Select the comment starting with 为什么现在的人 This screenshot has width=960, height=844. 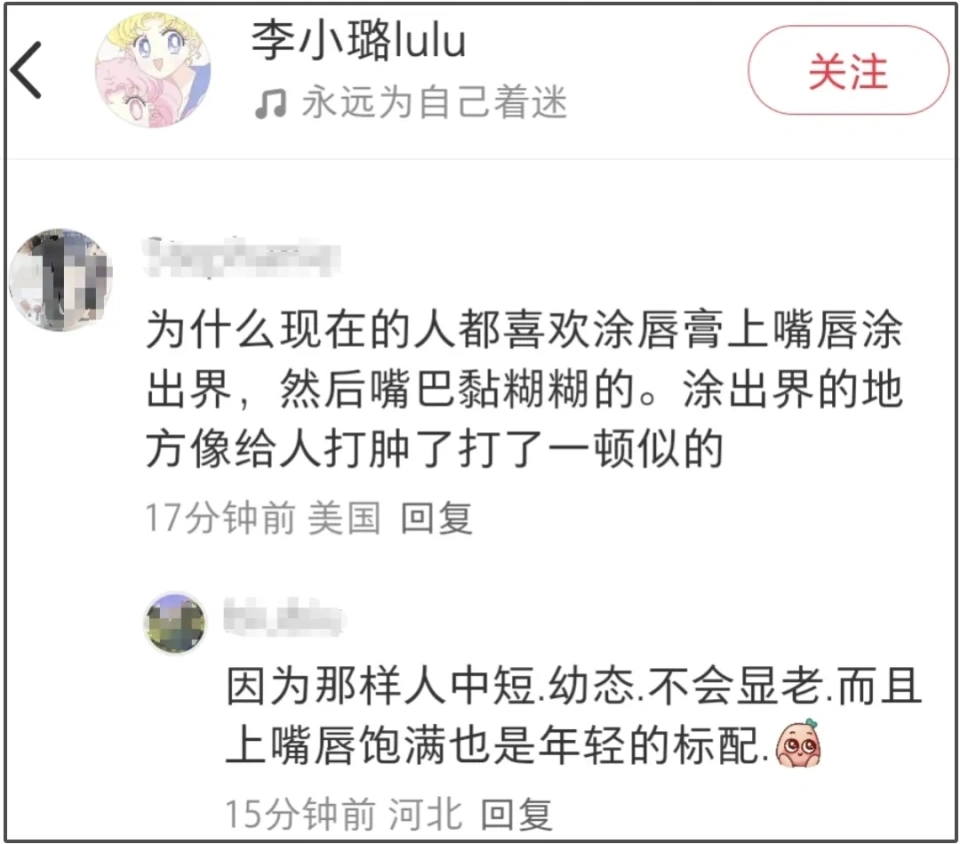[x=524, y=389]
